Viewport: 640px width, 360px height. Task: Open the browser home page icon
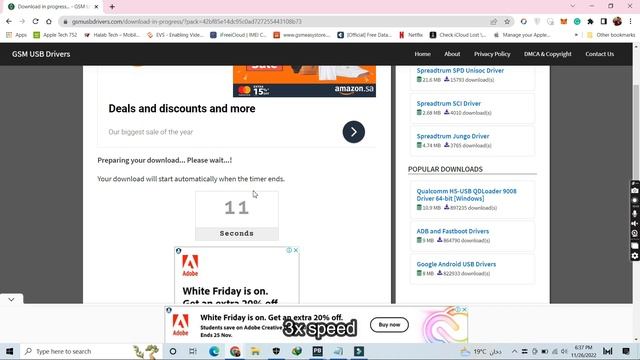click(49, 21)
